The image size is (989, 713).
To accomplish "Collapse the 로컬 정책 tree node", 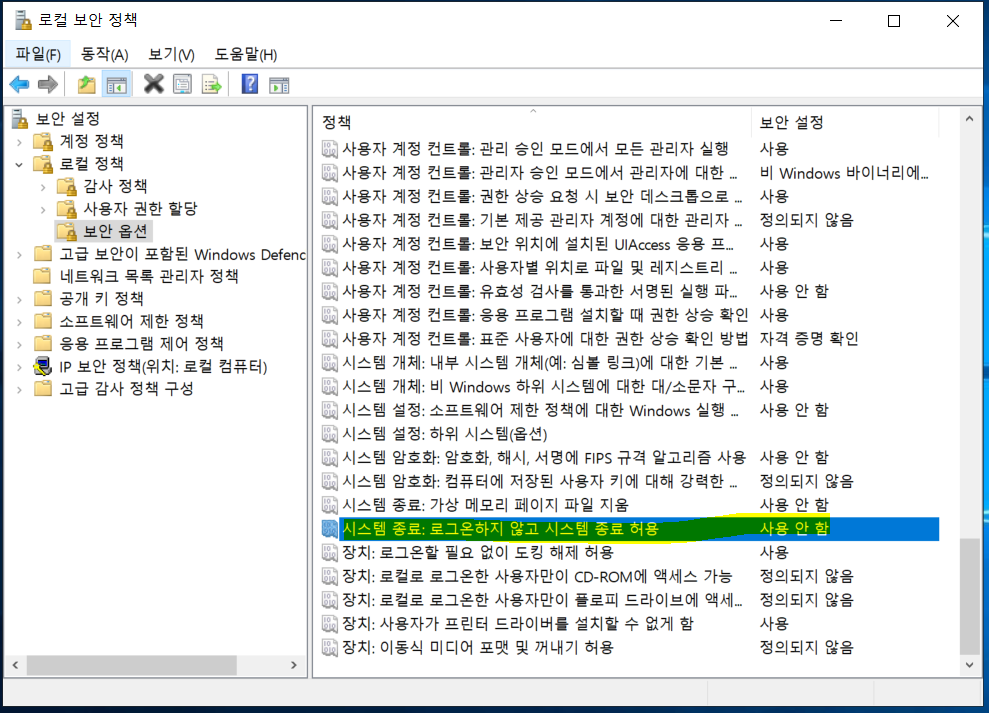I will [x=20, y=165].
